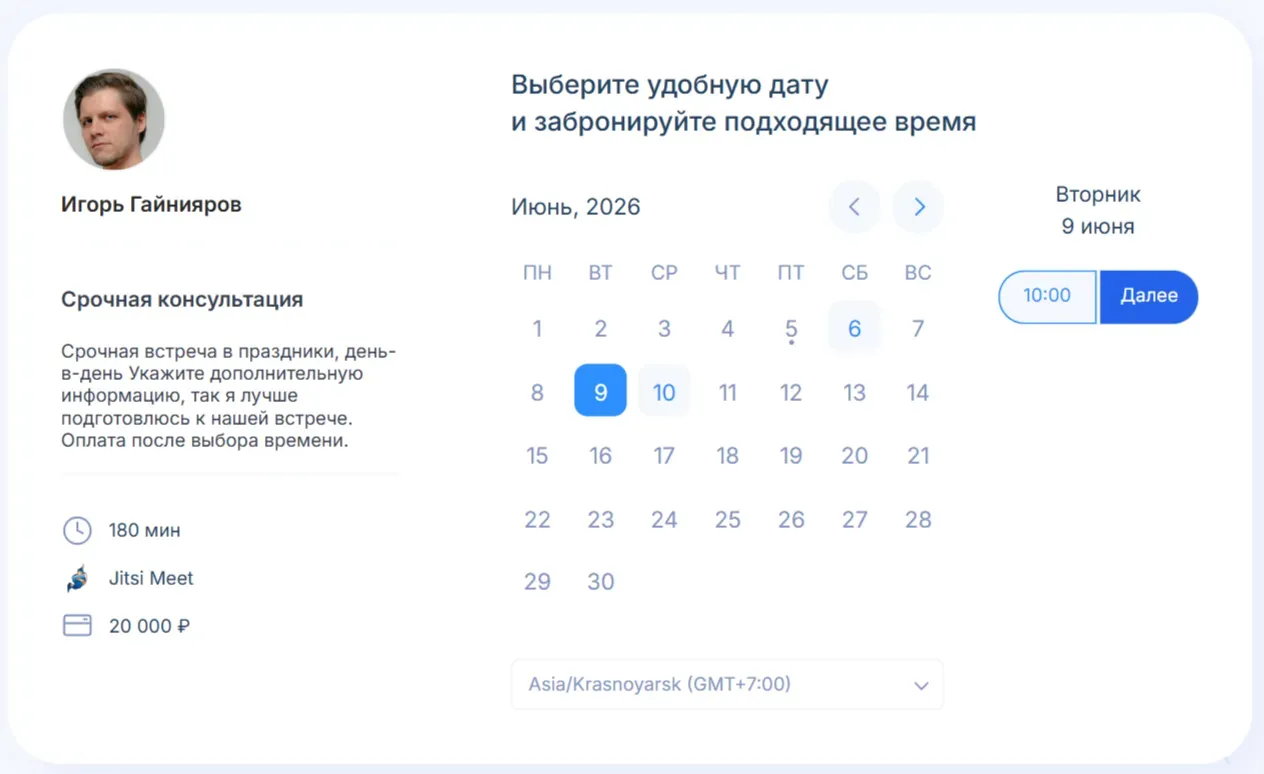Viewport: 1264px width, 774px height.
Task: Click date 27 in the calendar
Action: (854, 519)
